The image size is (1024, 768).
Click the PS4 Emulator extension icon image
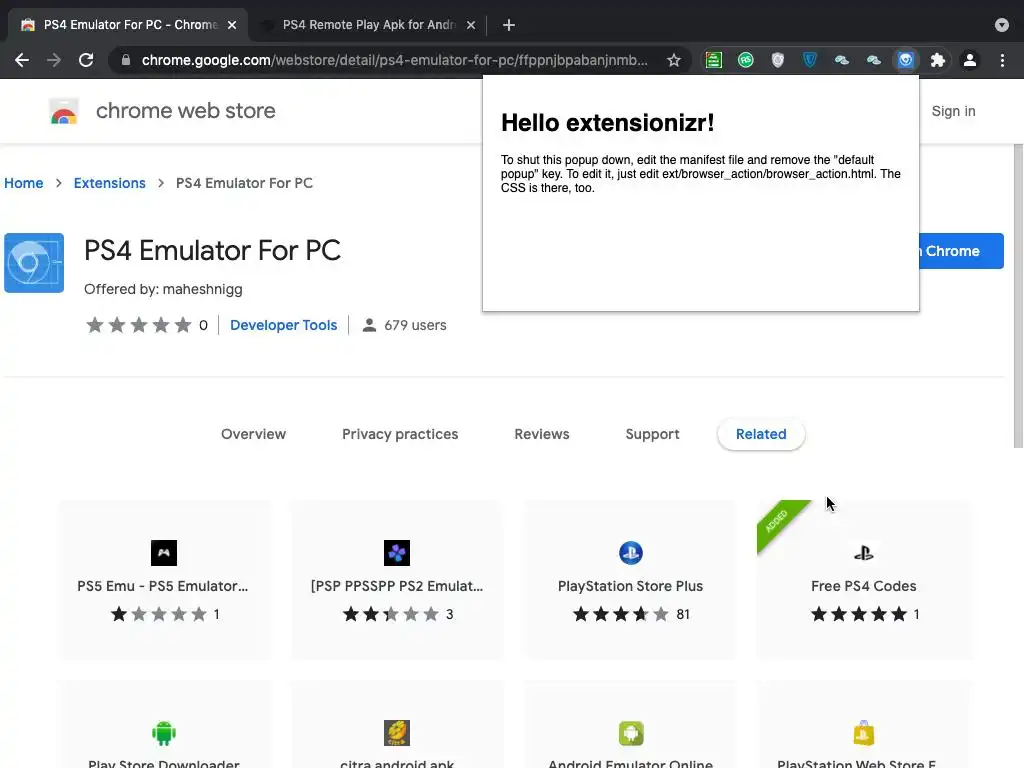click(34, 263)
